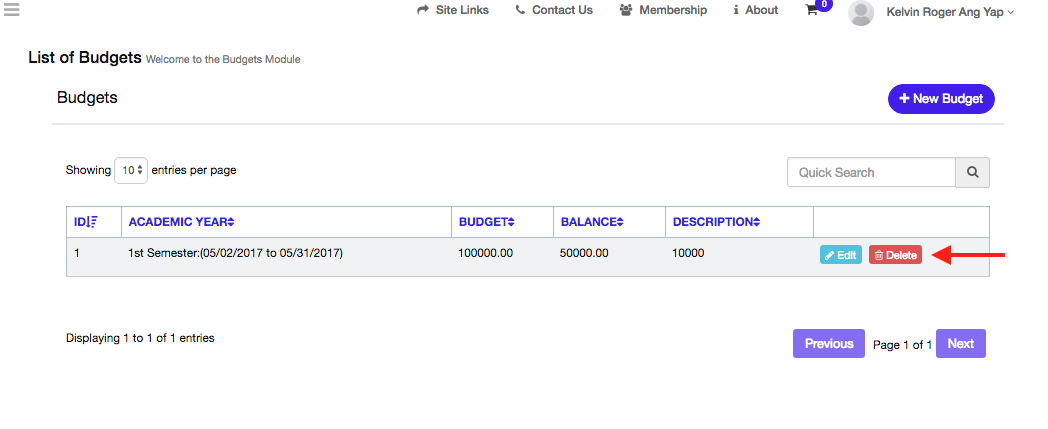Expand Kelvin Roger Ang Yap user menu
Image resolution: width=1048 pixels, height=429 pixels.
tap(950, 12)
